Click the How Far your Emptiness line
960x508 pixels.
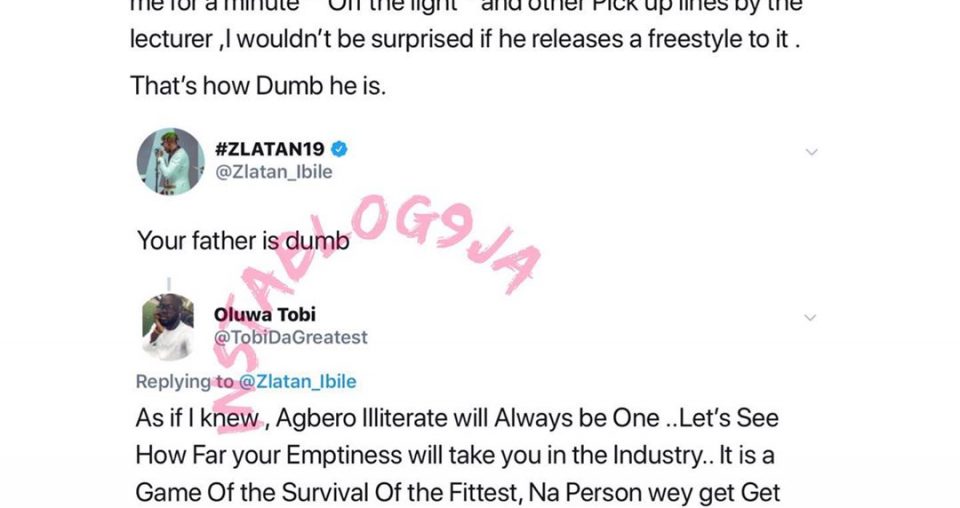(455, 455)
